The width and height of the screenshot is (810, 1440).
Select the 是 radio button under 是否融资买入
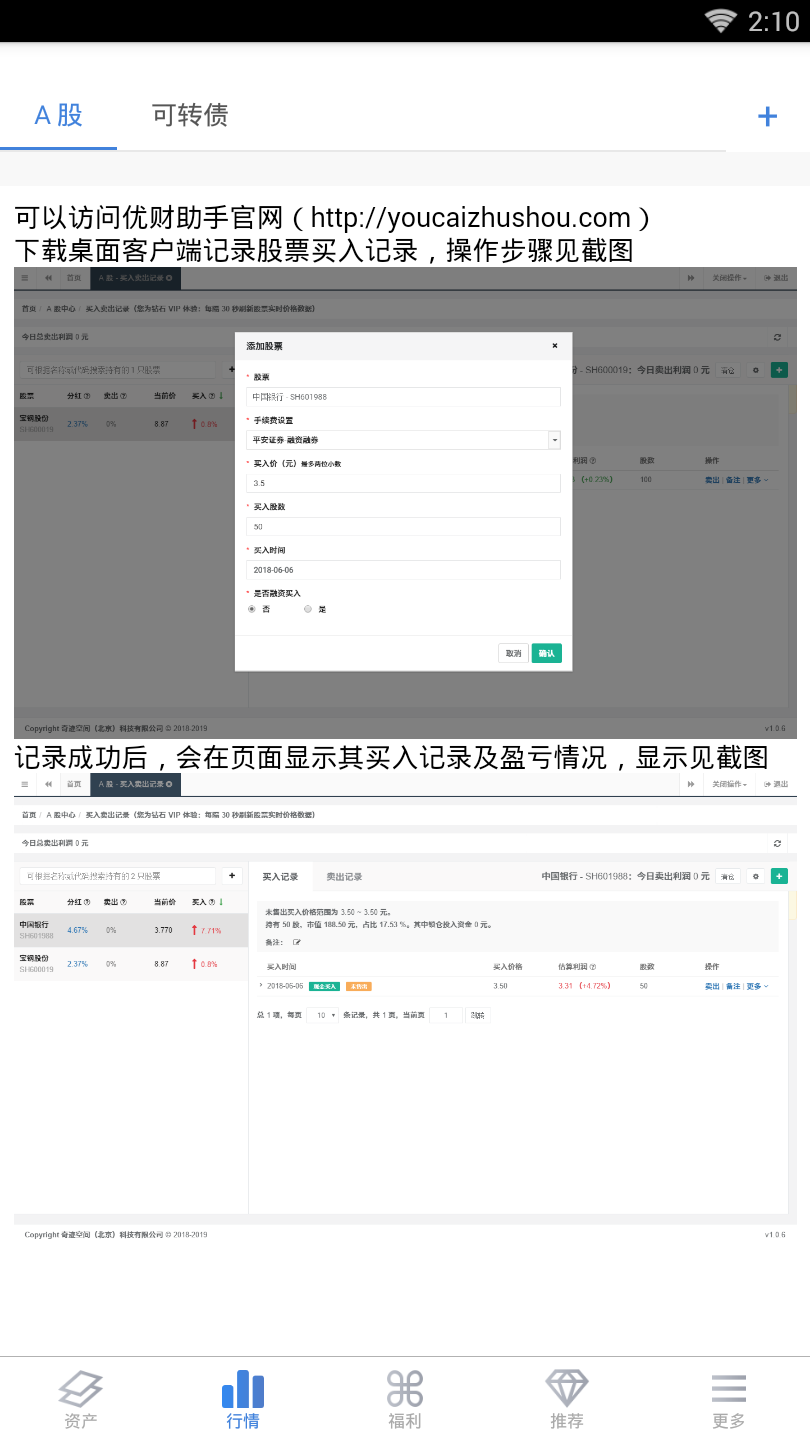(307, 609)
